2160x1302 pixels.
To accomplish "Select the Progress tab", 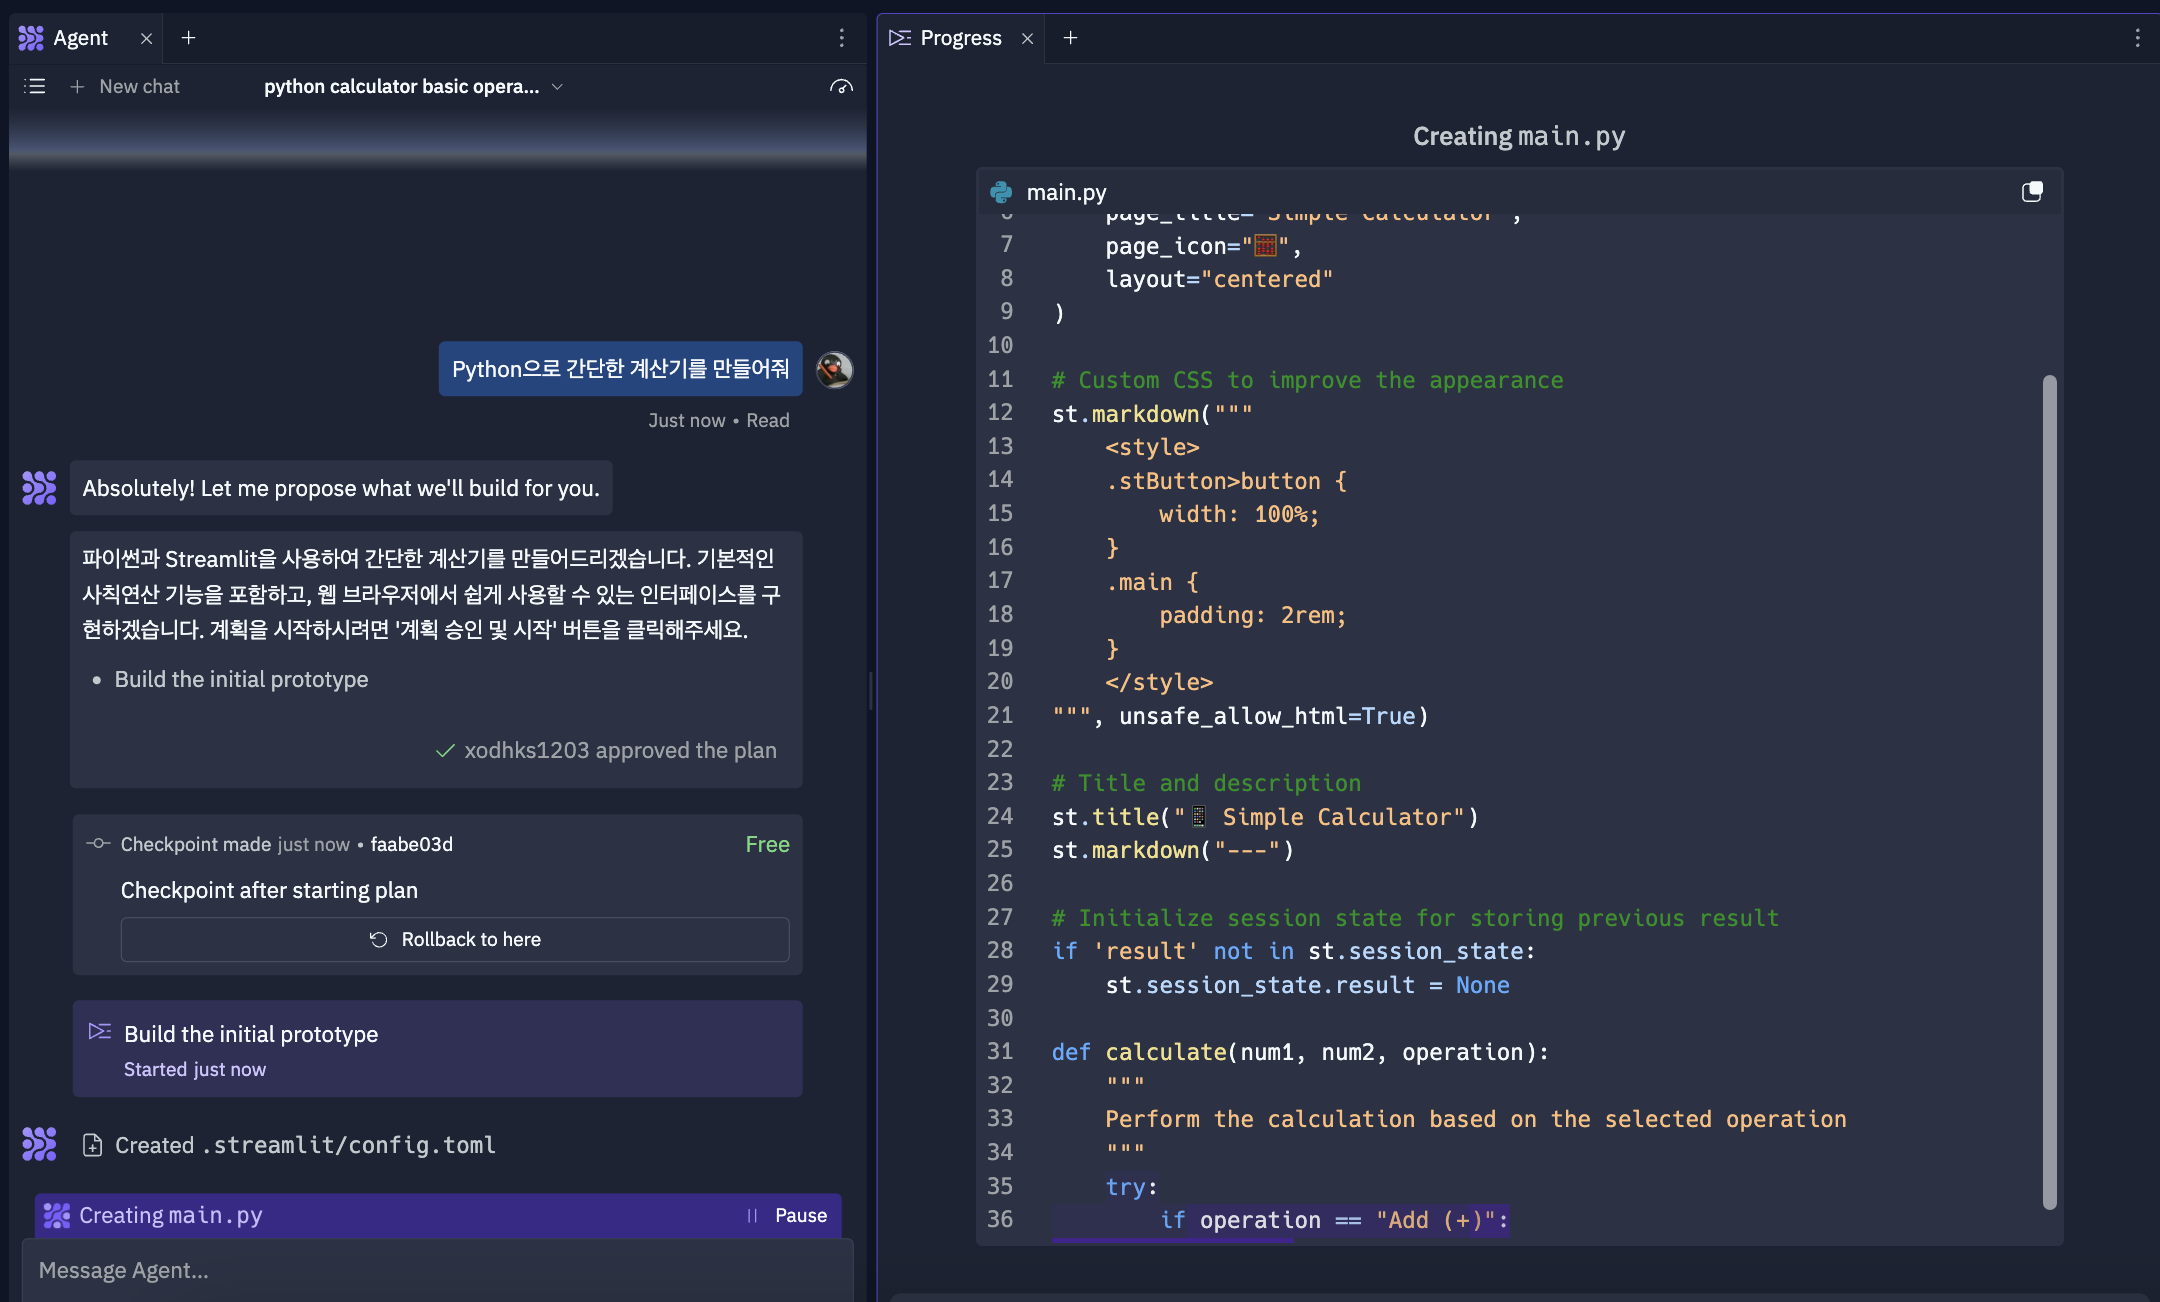I will [x=960, y=39].
